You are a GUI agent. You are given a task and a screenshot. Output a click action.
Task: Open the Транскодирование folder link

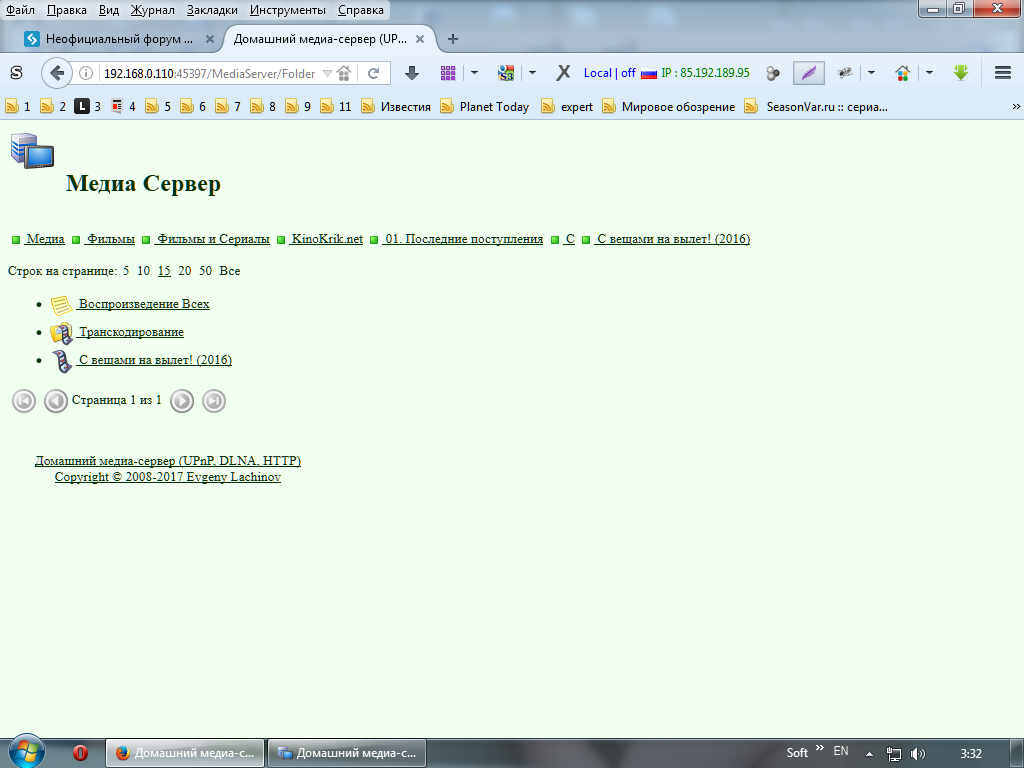pos(131,332)
